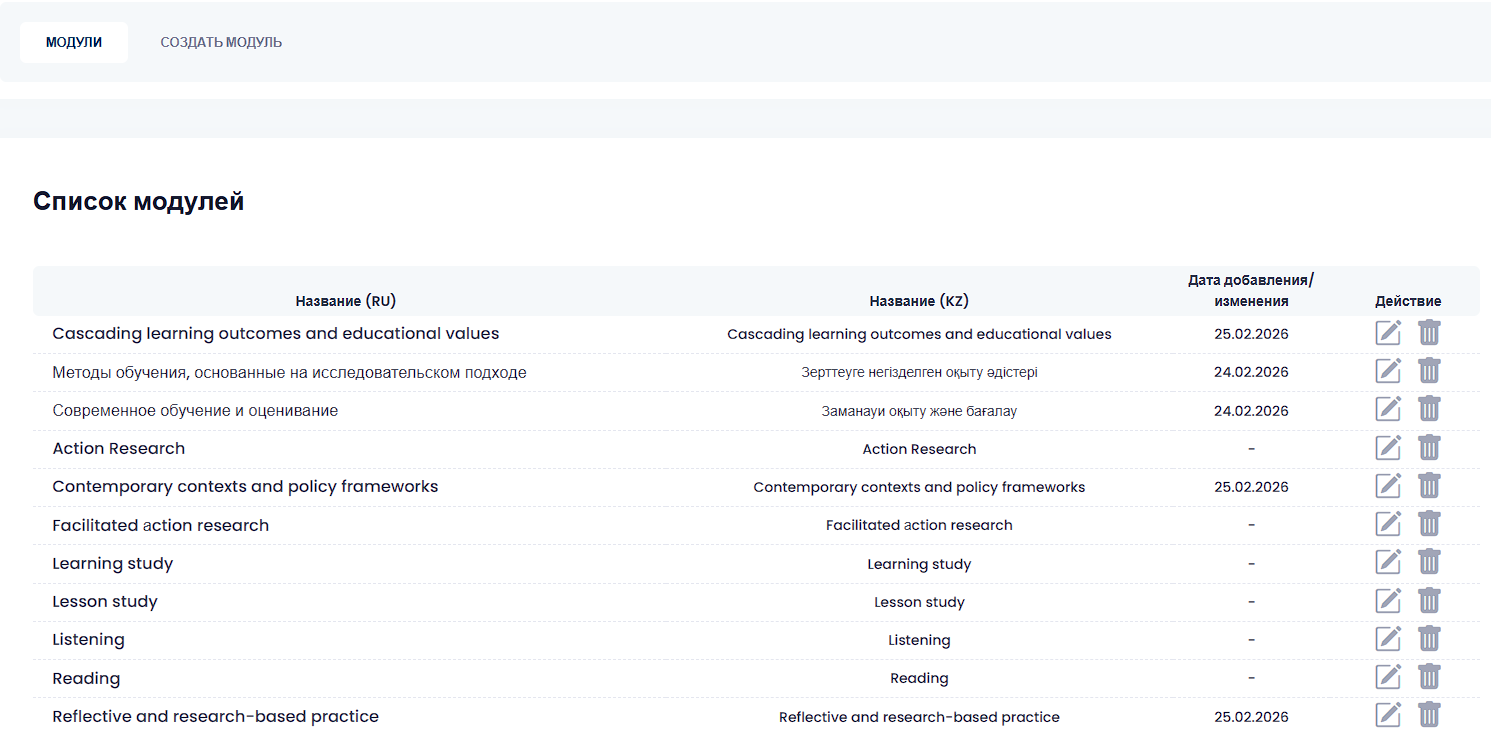The height and width of the screenshot is (735, 1491).
Task: Click the Reading module name in RU column
Action: (86, 678)
